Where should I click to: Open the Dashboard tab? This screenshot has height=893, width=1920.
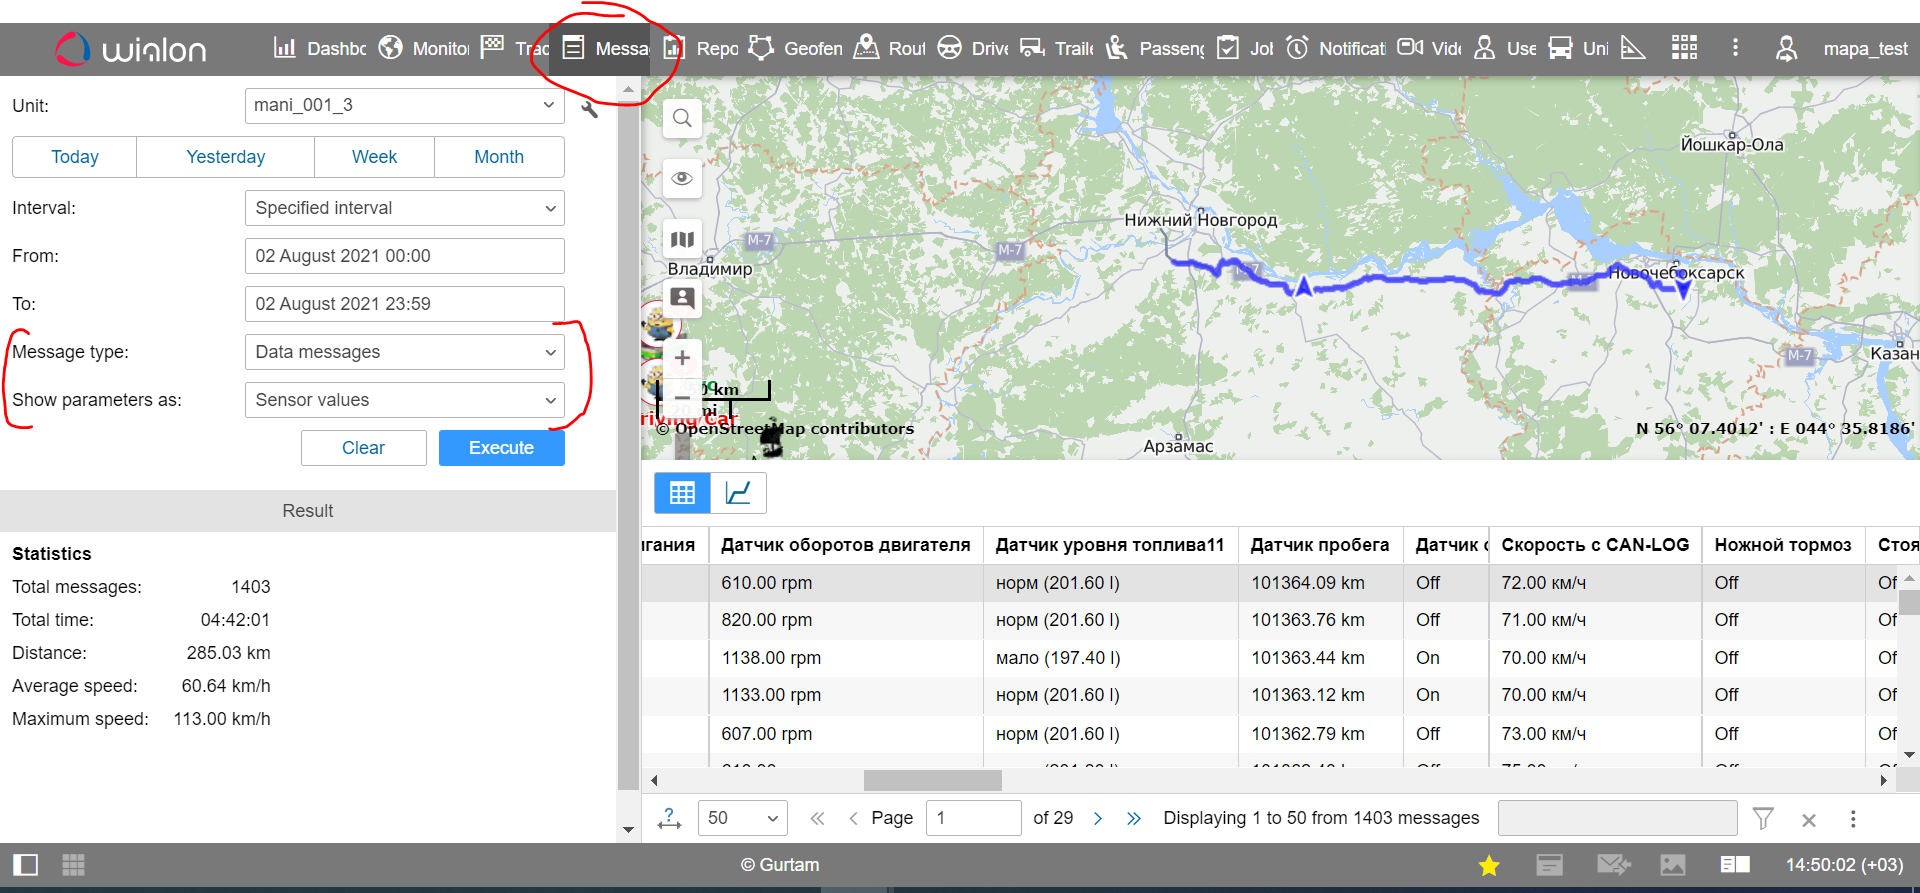click(320, 48)
